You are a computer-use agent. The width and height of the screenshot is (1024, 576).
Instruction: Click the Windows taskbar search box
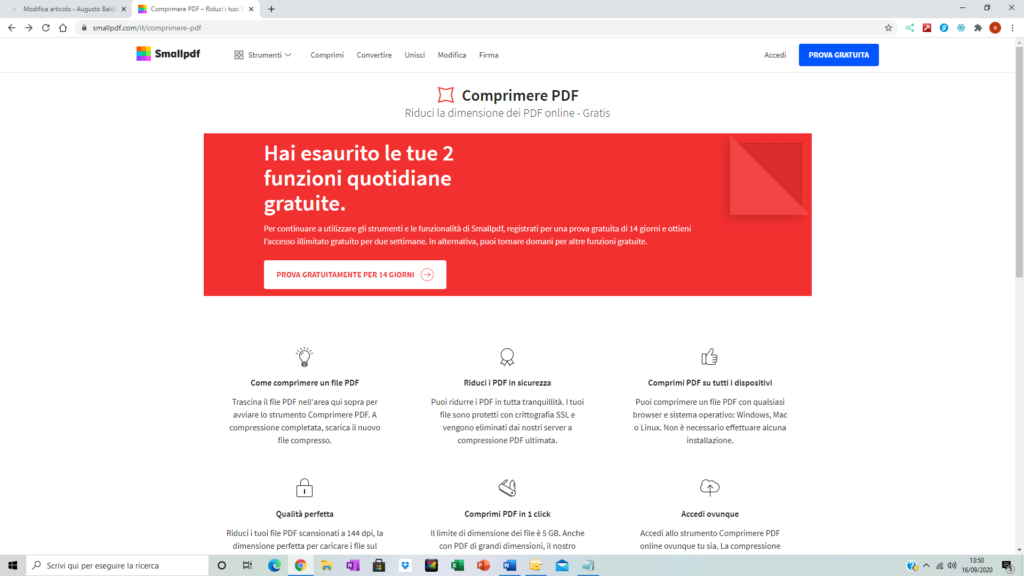[118, 566]
